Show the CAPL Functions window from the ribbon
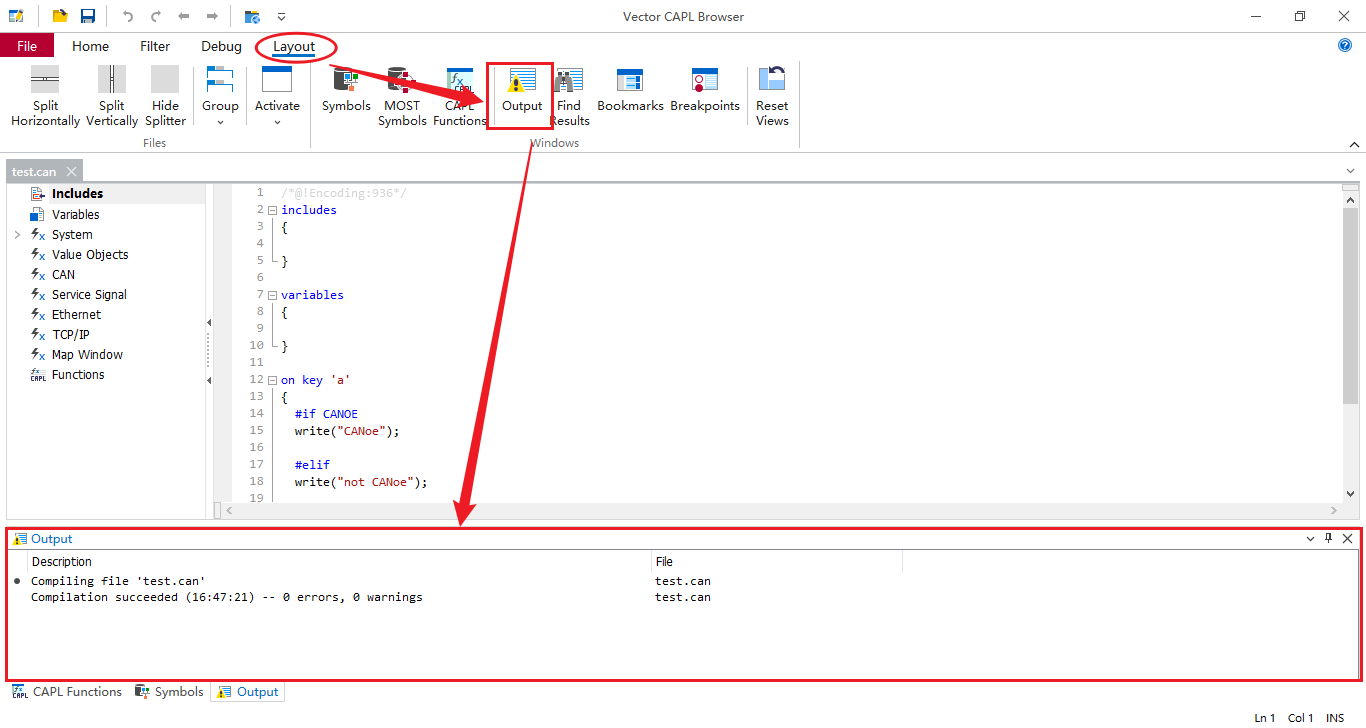 pyautogui.click(x=459, y=96)
